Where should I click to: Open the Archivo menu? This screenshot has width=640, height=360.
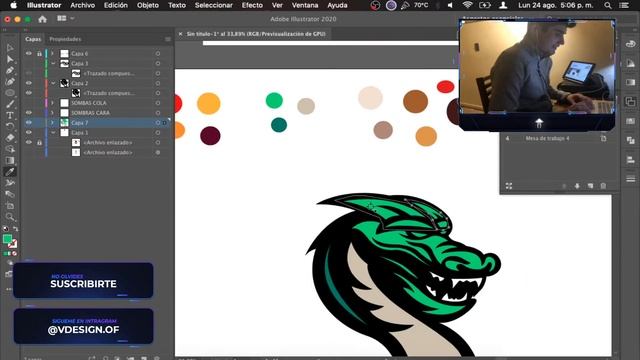[x=82, y=5]
